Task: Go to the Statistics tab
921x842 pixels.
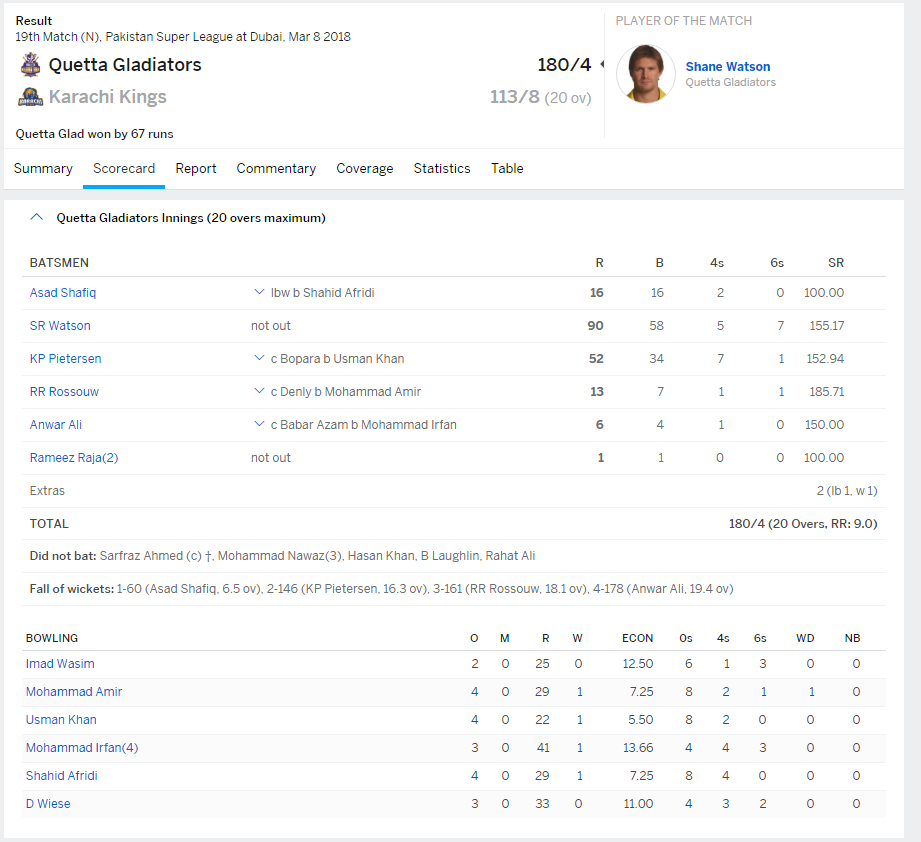Action: point(442,169)
